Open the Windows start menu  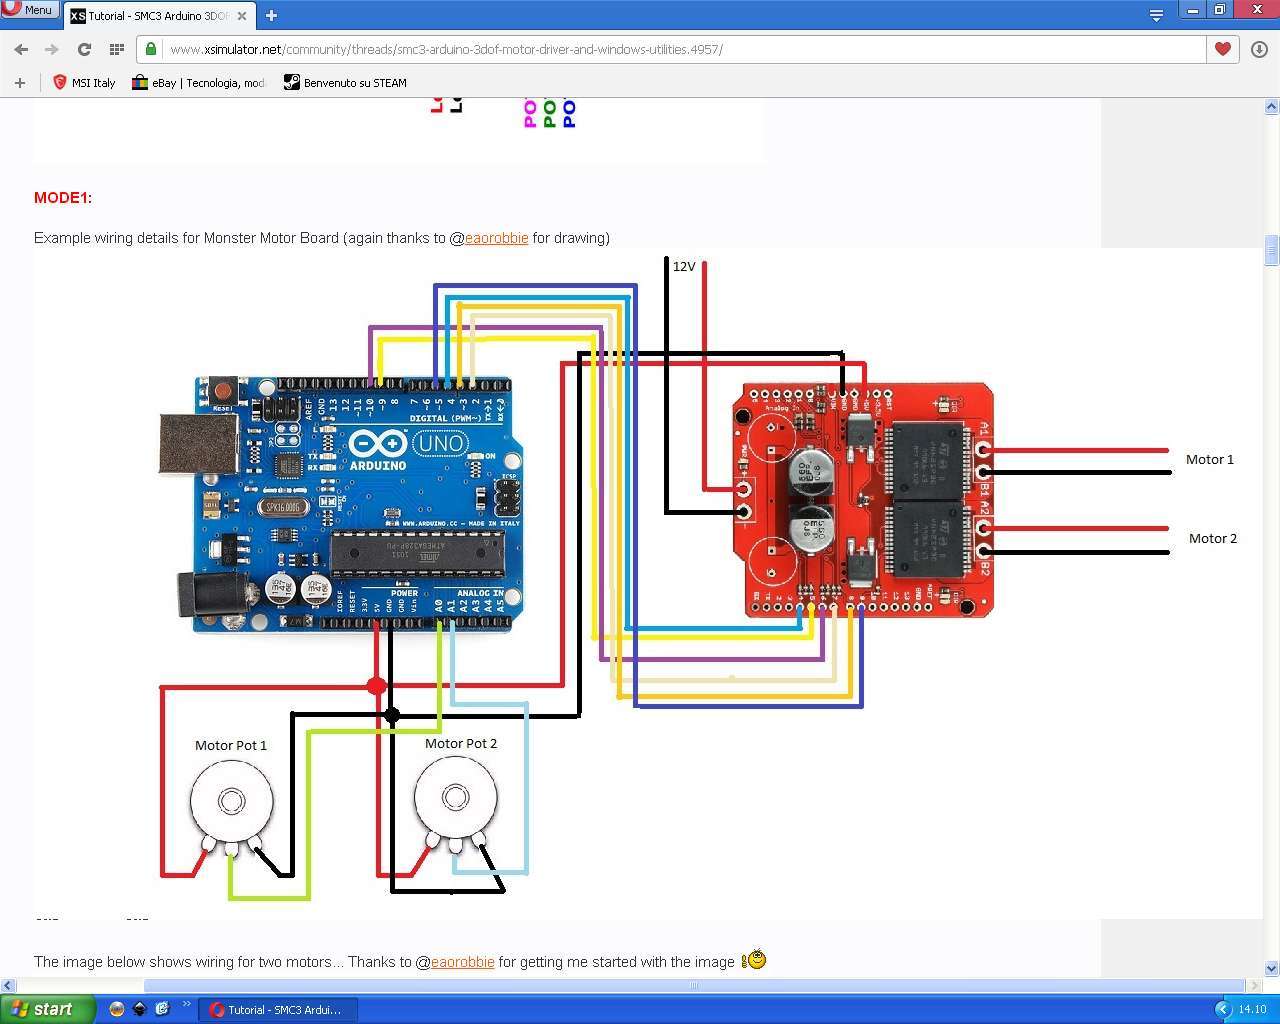(x=47, y=1009)
